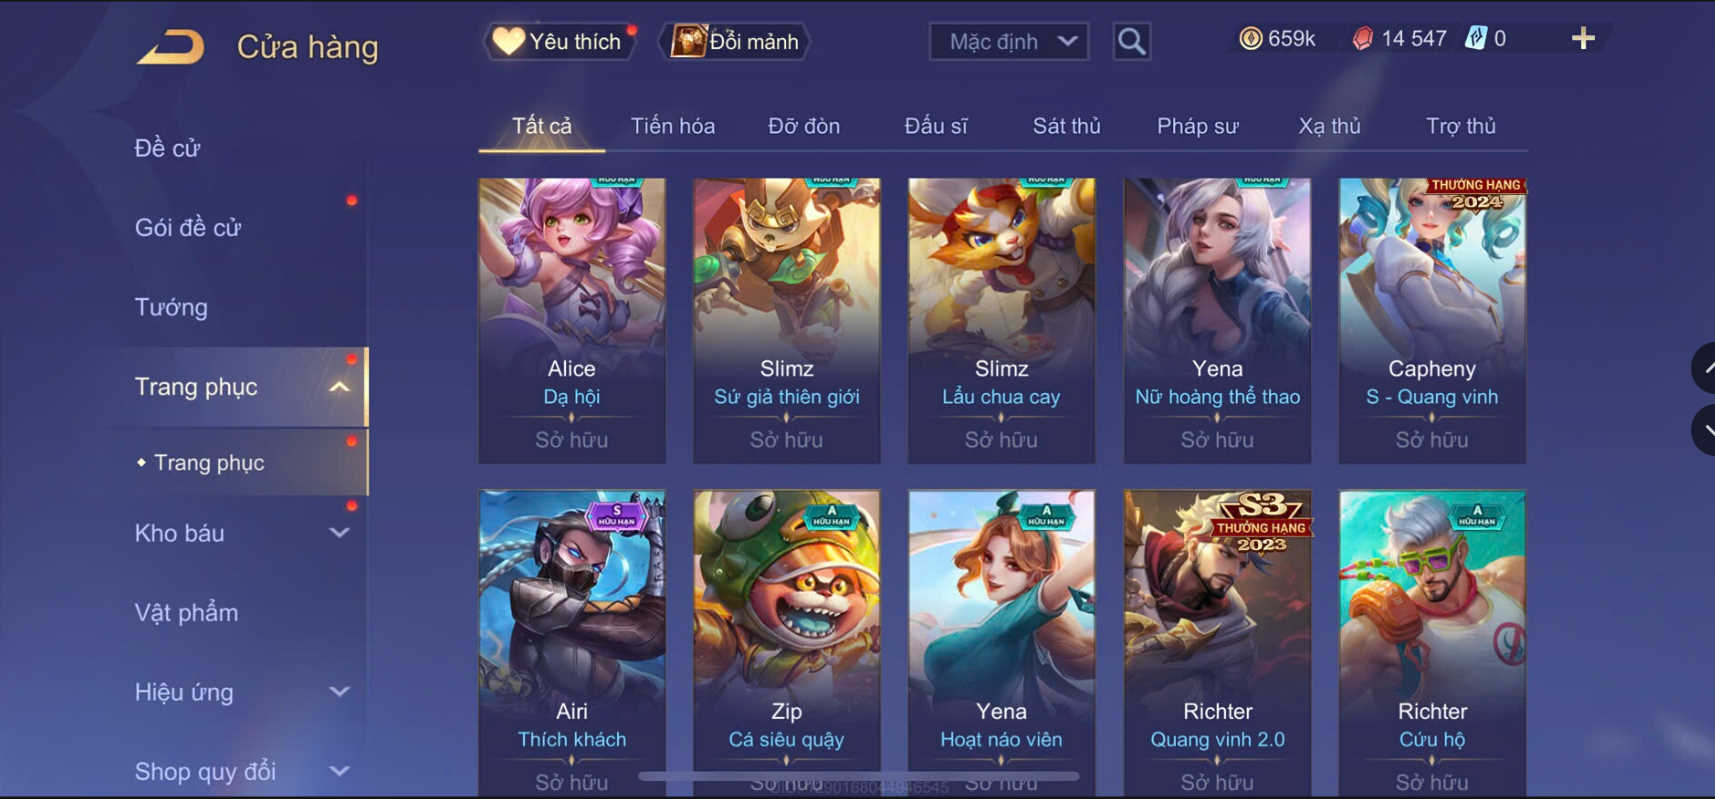Select Alice Dạ hội skin card
1715x799 pixels.
(x=571, y=320)
